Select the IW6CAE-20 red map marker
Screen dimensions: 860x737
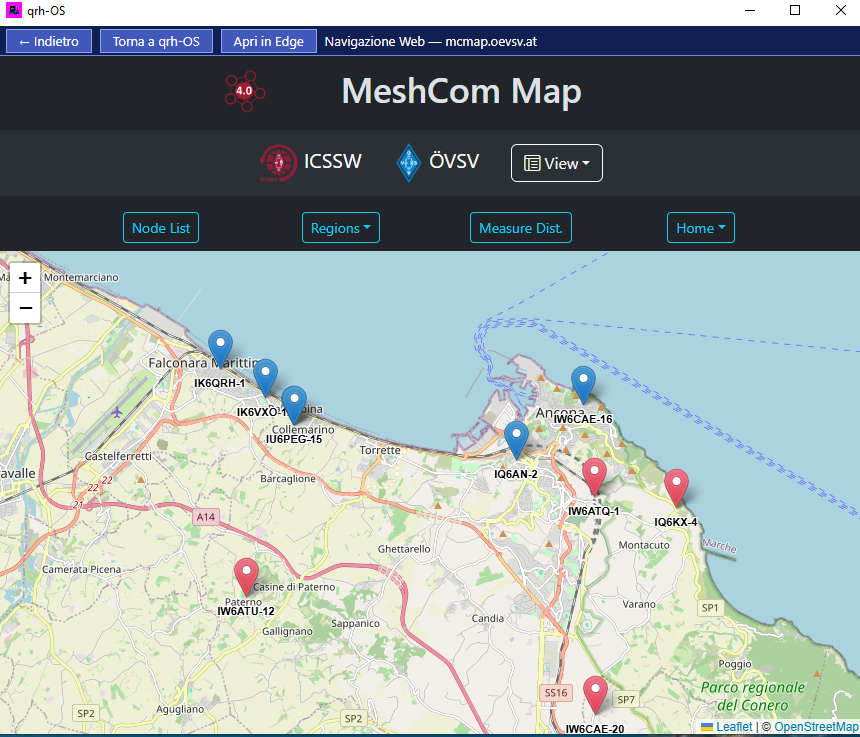596,694
